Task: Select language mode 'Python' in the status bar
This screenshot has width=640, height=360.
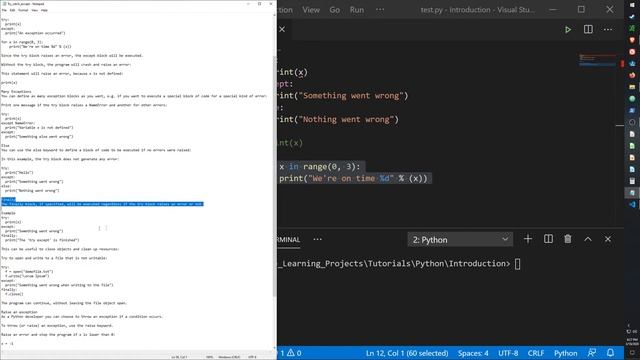Action: (565, 353)
